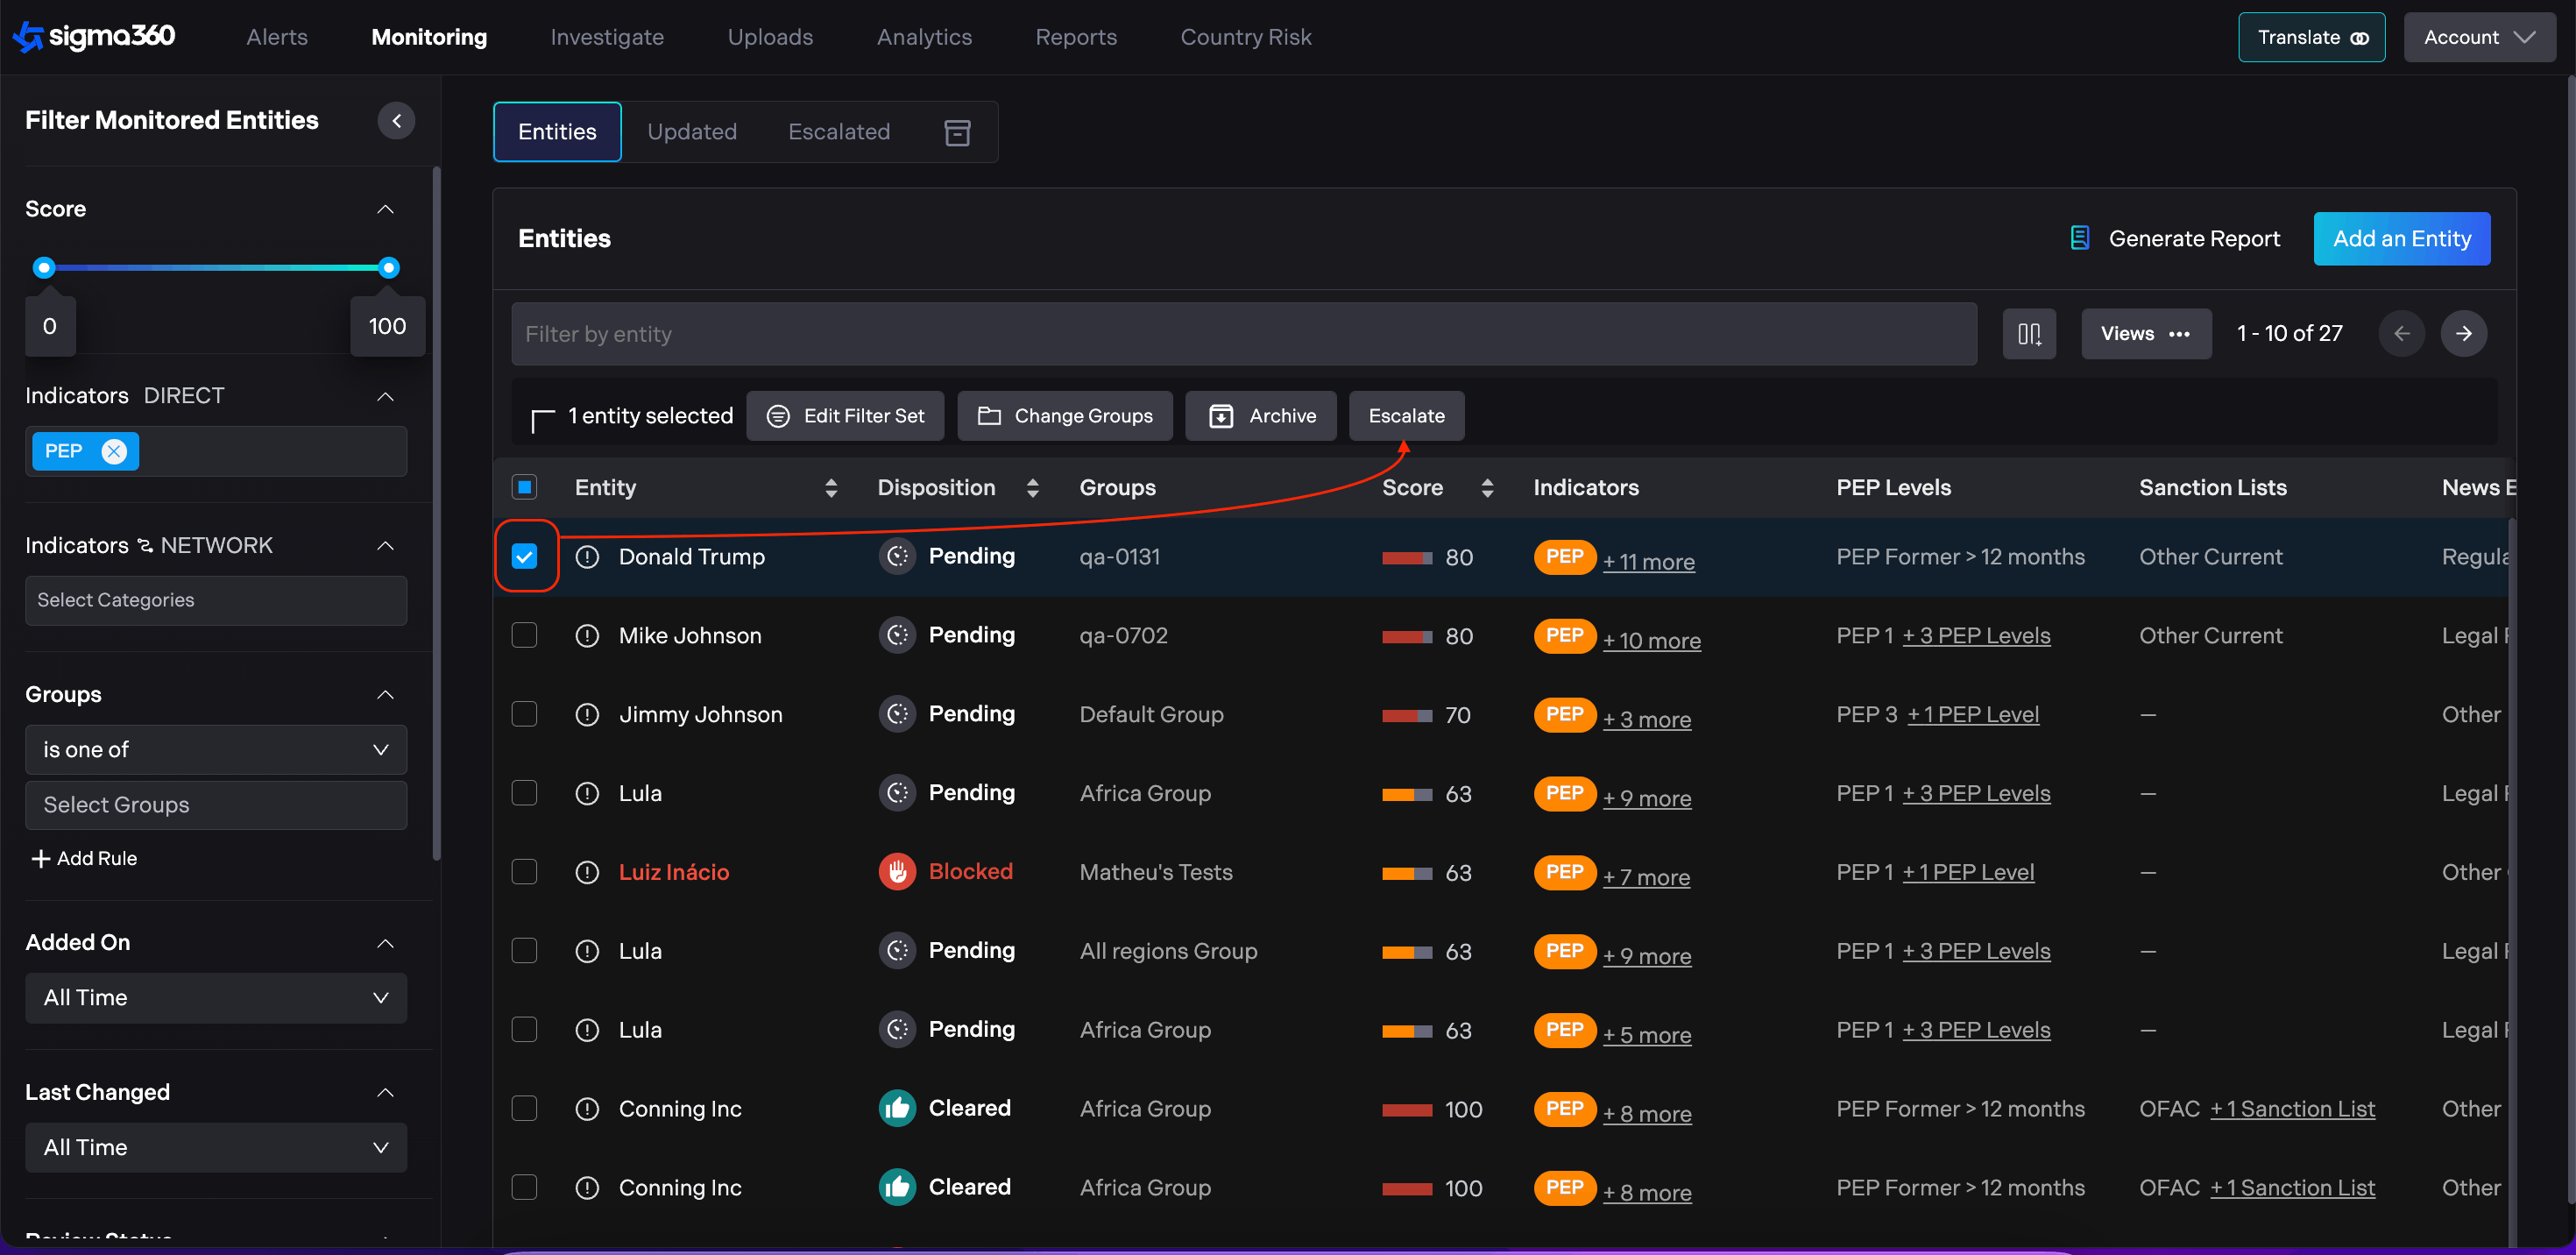The height and width of the screenshot is (1255, 2576).
Task: Collapse the Score filter section
Action: (x=385, y=209)
